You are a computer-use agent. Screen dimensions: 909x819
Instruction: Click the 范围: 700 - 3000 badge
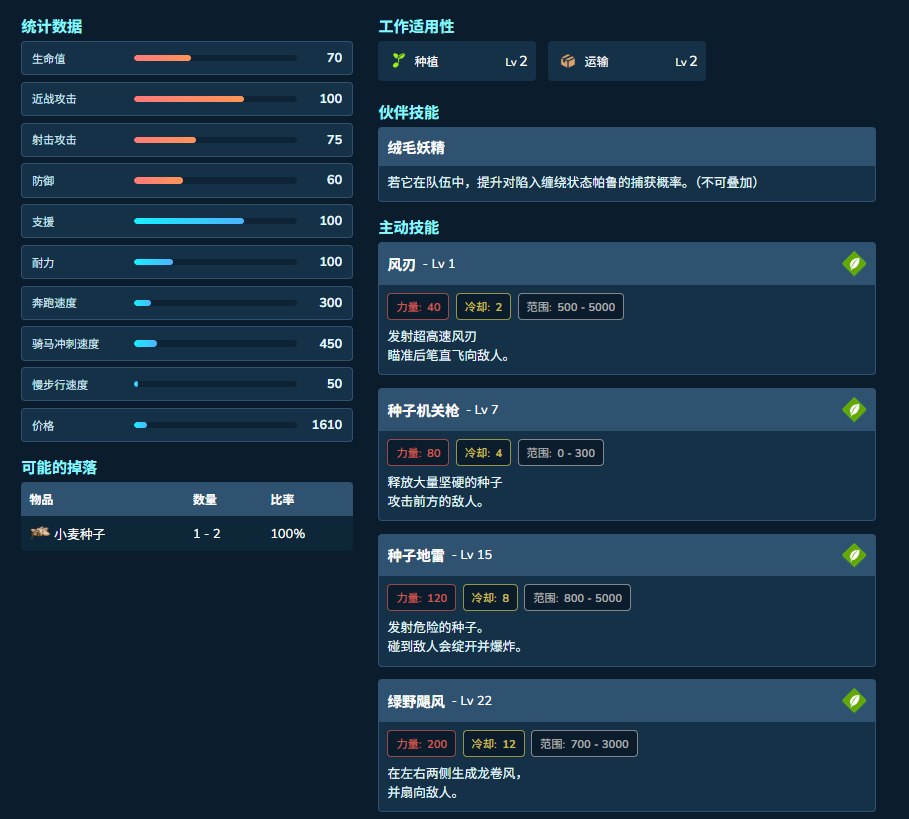pos(584,744)
